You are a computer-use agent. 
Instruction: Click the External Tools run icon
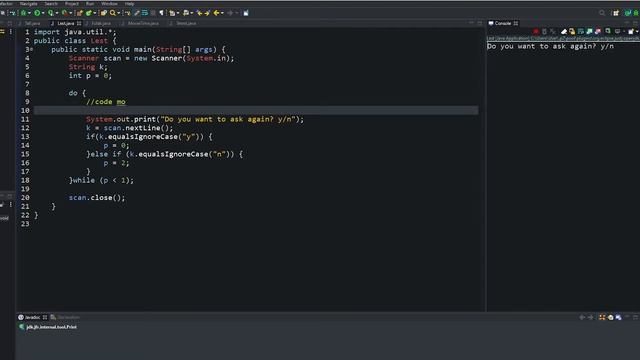(64, 13)
